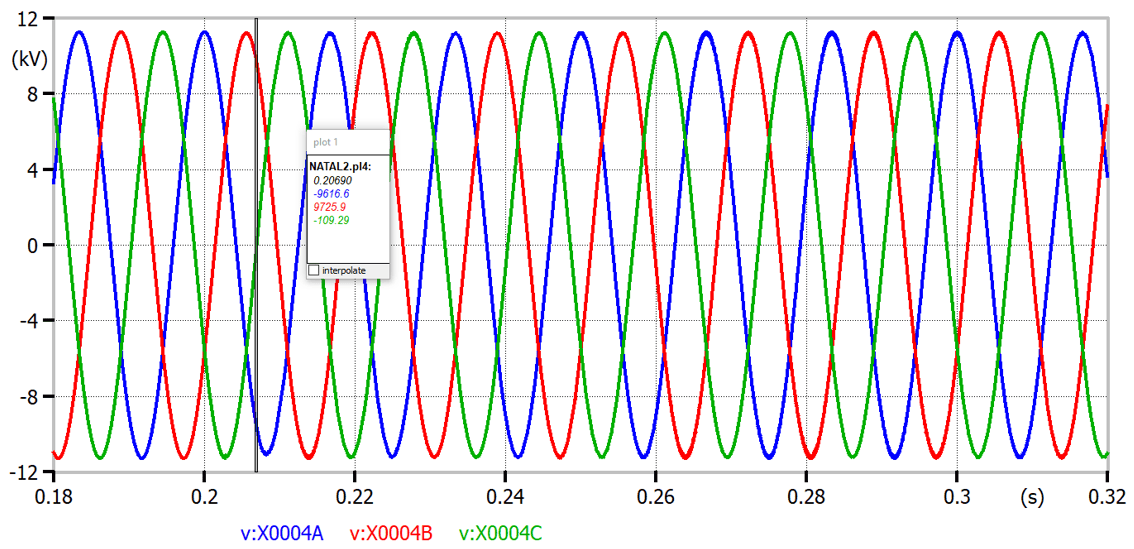Click the (kV) y-axis unit label
This screenshot has width=1134, height=549.
pyautogui.click(x=25, y=59)
